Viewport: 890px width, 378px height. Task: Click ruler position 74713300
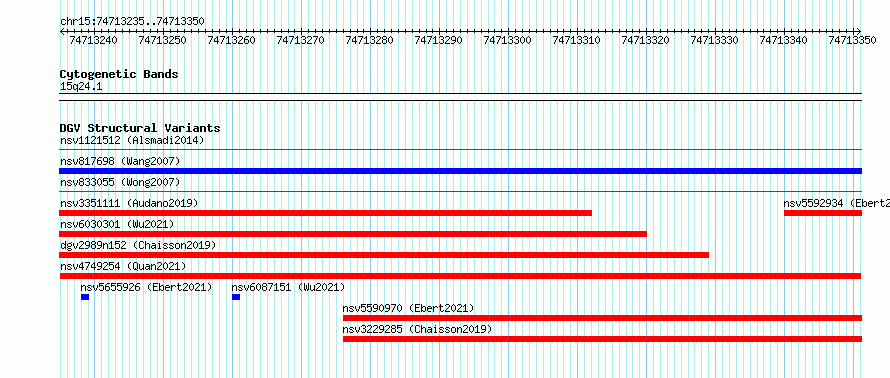(x=508, y=40)
